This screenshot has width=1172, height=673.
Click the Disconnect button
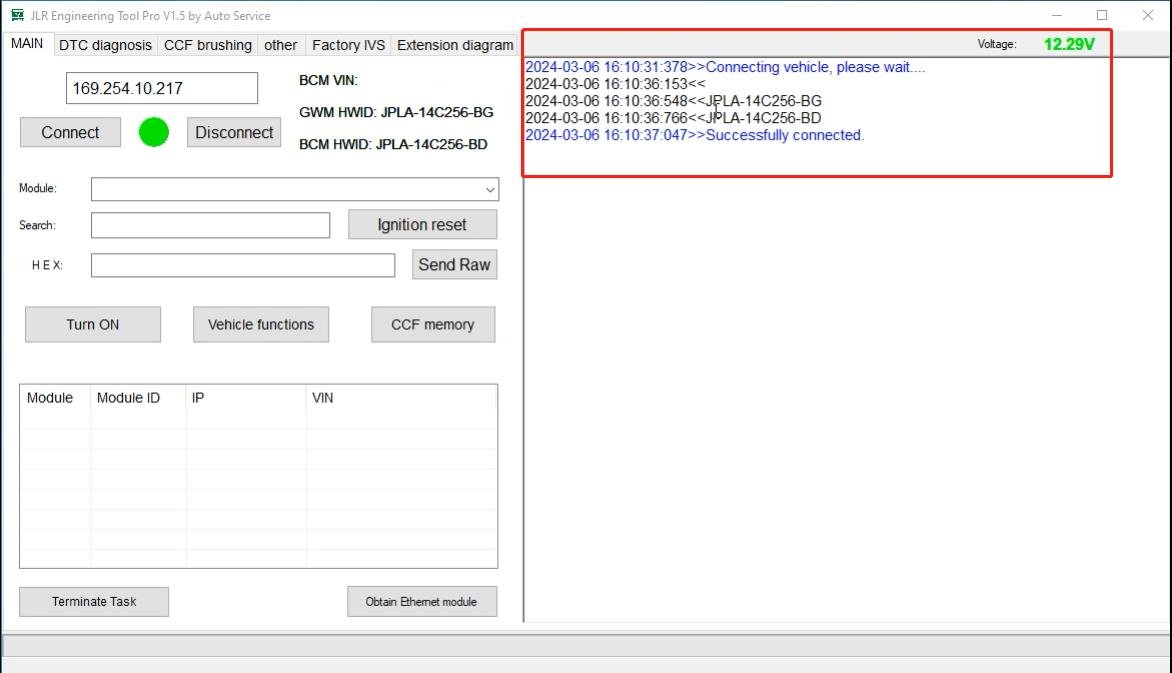point(234,132)
